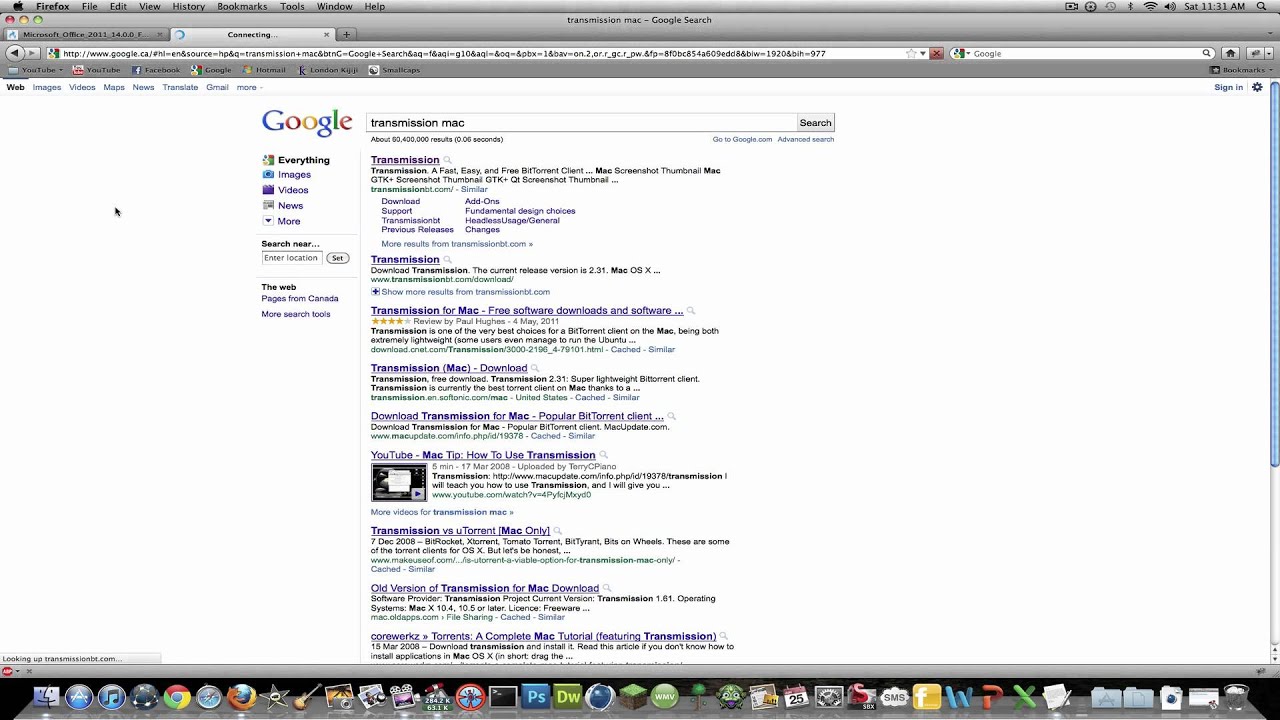
Task: Switch to Microsoft_Office_2011 tab
Action: [x=86, y=34]
